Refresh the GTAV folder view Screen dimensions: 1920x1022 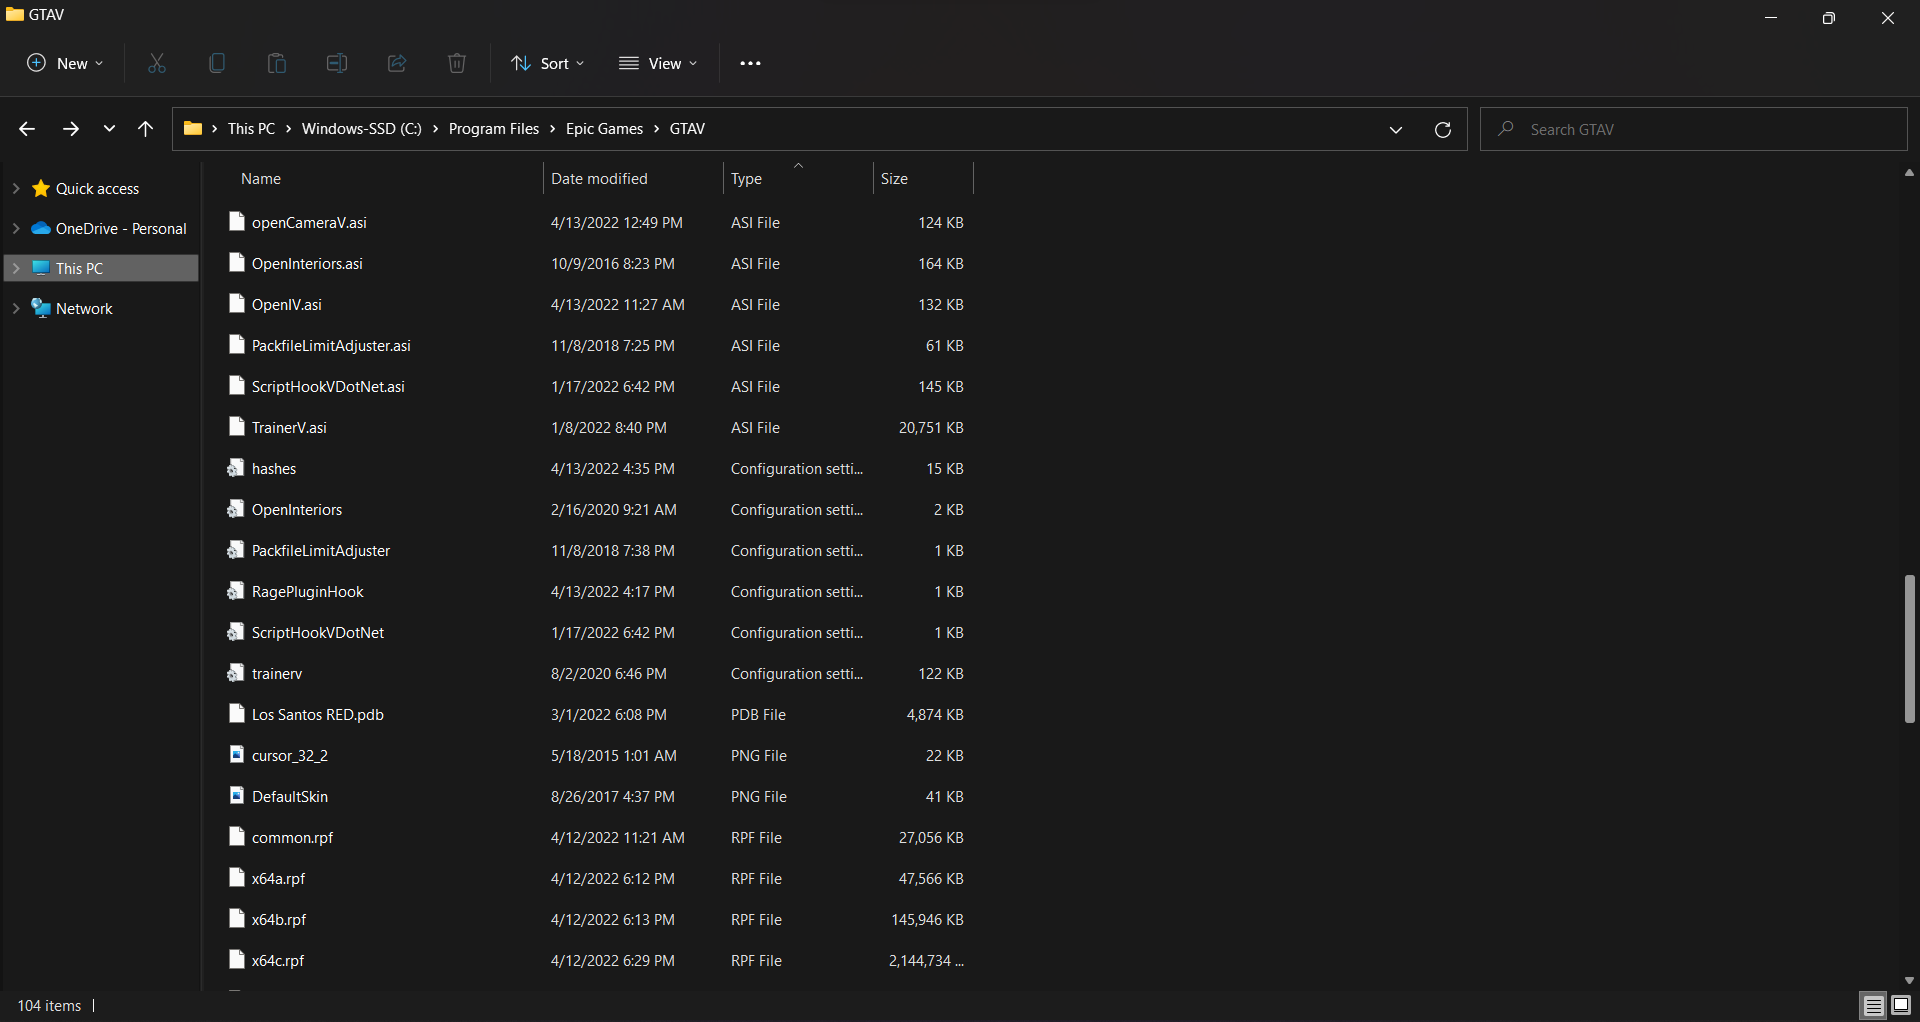tap(1442, 129)
